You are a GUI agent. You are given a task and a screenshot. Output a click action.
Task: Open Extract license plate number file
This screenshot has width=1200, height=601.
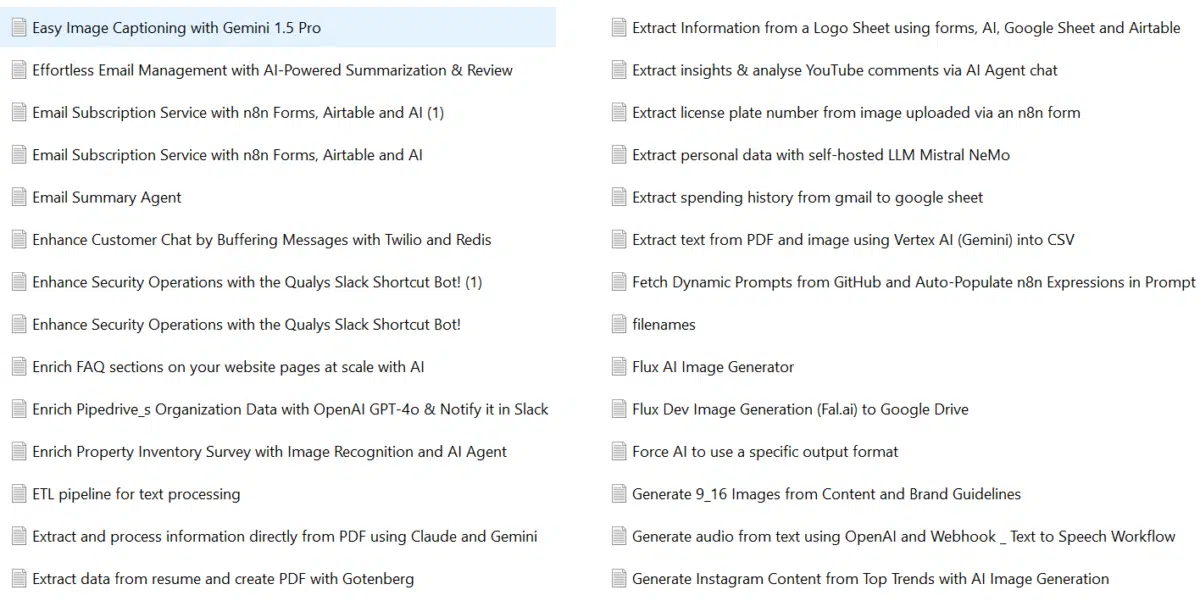pyautogui.click(x=856, y=113)
